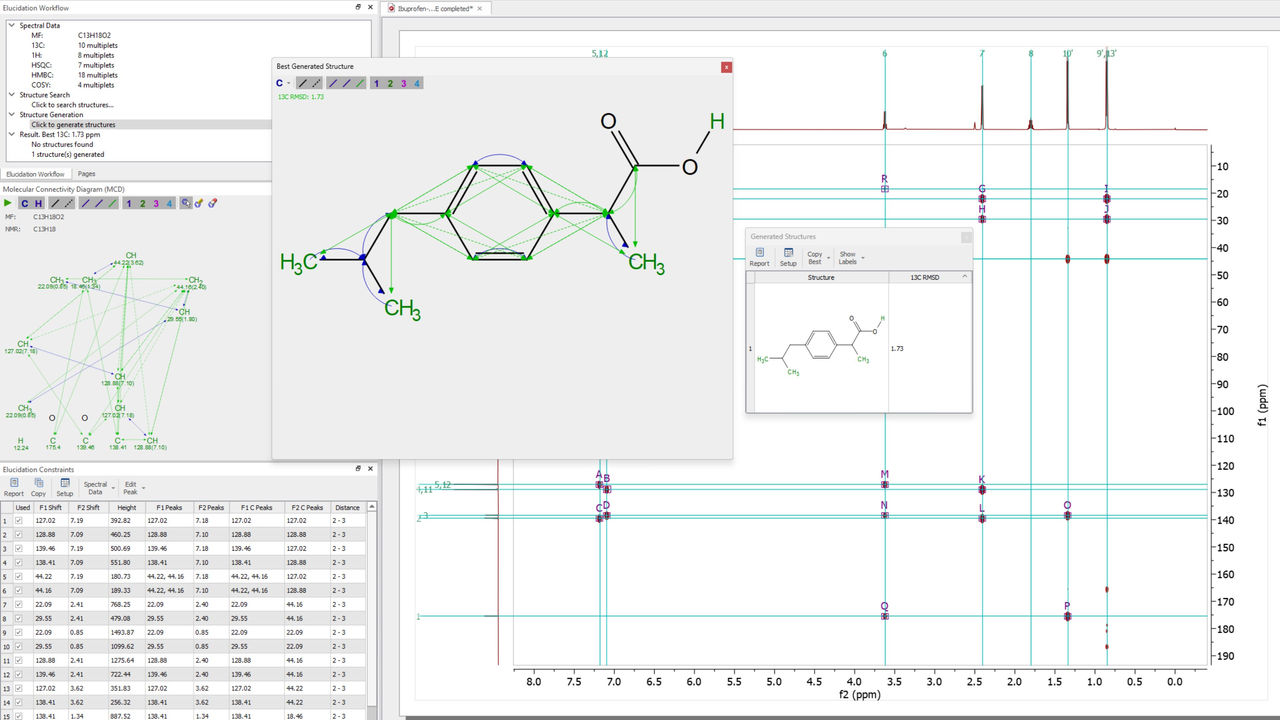Toggle the H atom button in the MCD toolbar
The image size is (1280, 720).
pos(38,203)
